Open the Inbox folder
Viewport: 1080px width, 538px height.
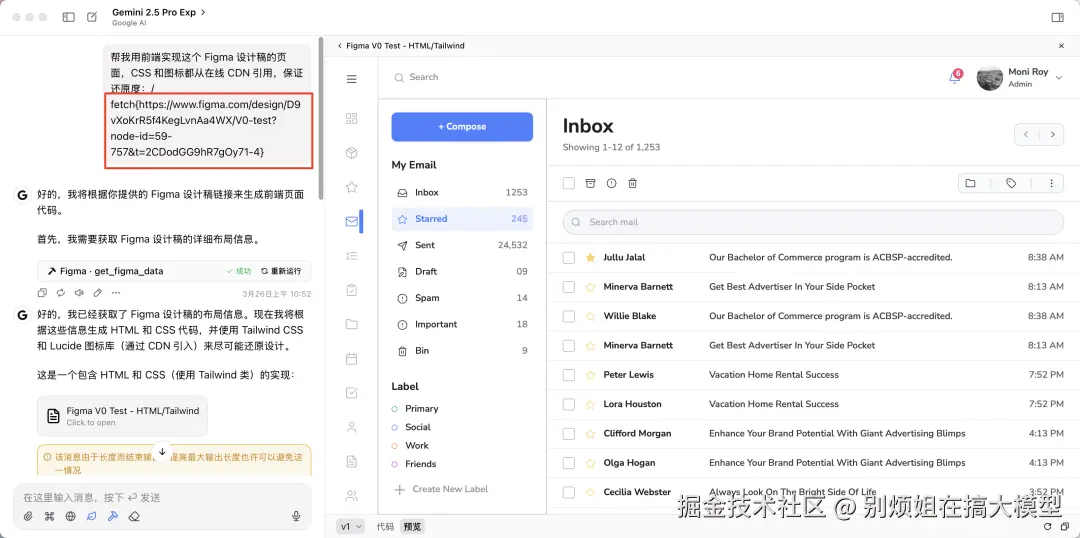coord(462,193)
